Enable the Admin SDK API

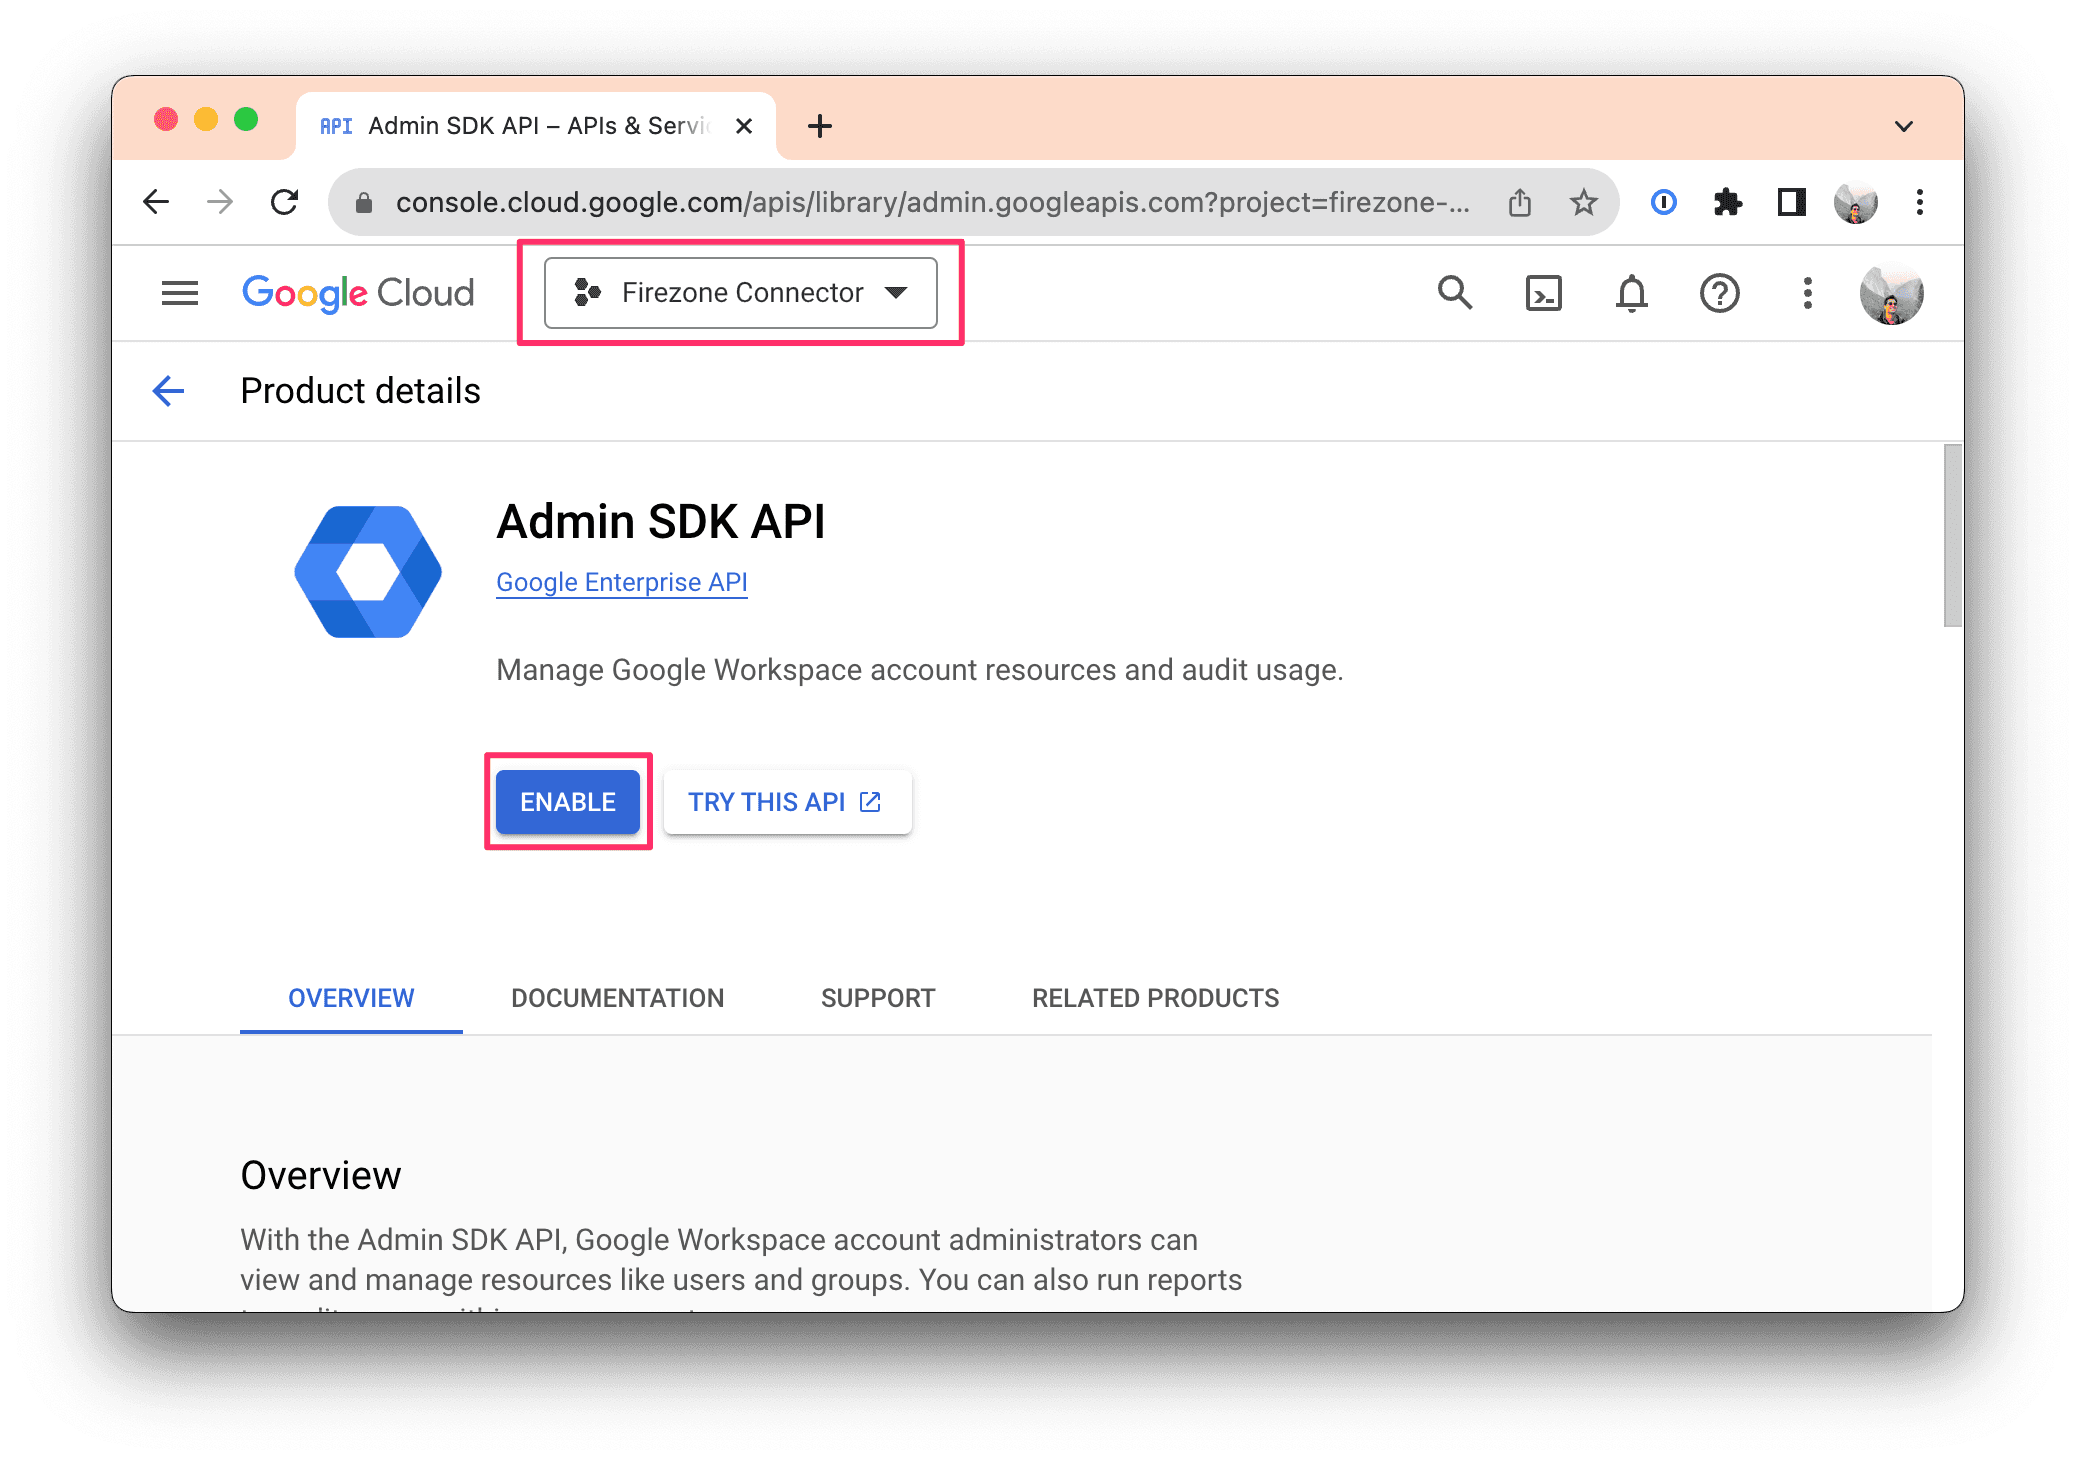tap(567, 801)
